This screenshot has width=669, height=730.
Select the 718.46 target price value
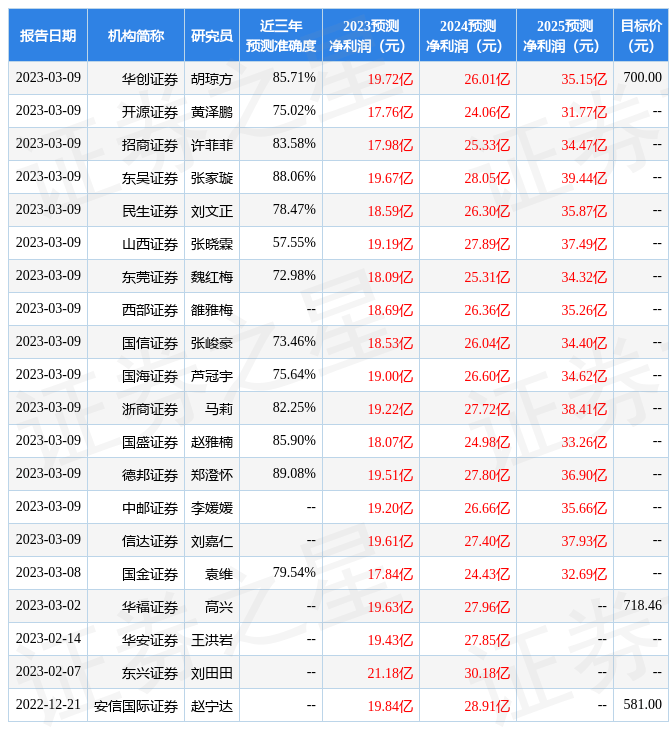tap(642, 605)
